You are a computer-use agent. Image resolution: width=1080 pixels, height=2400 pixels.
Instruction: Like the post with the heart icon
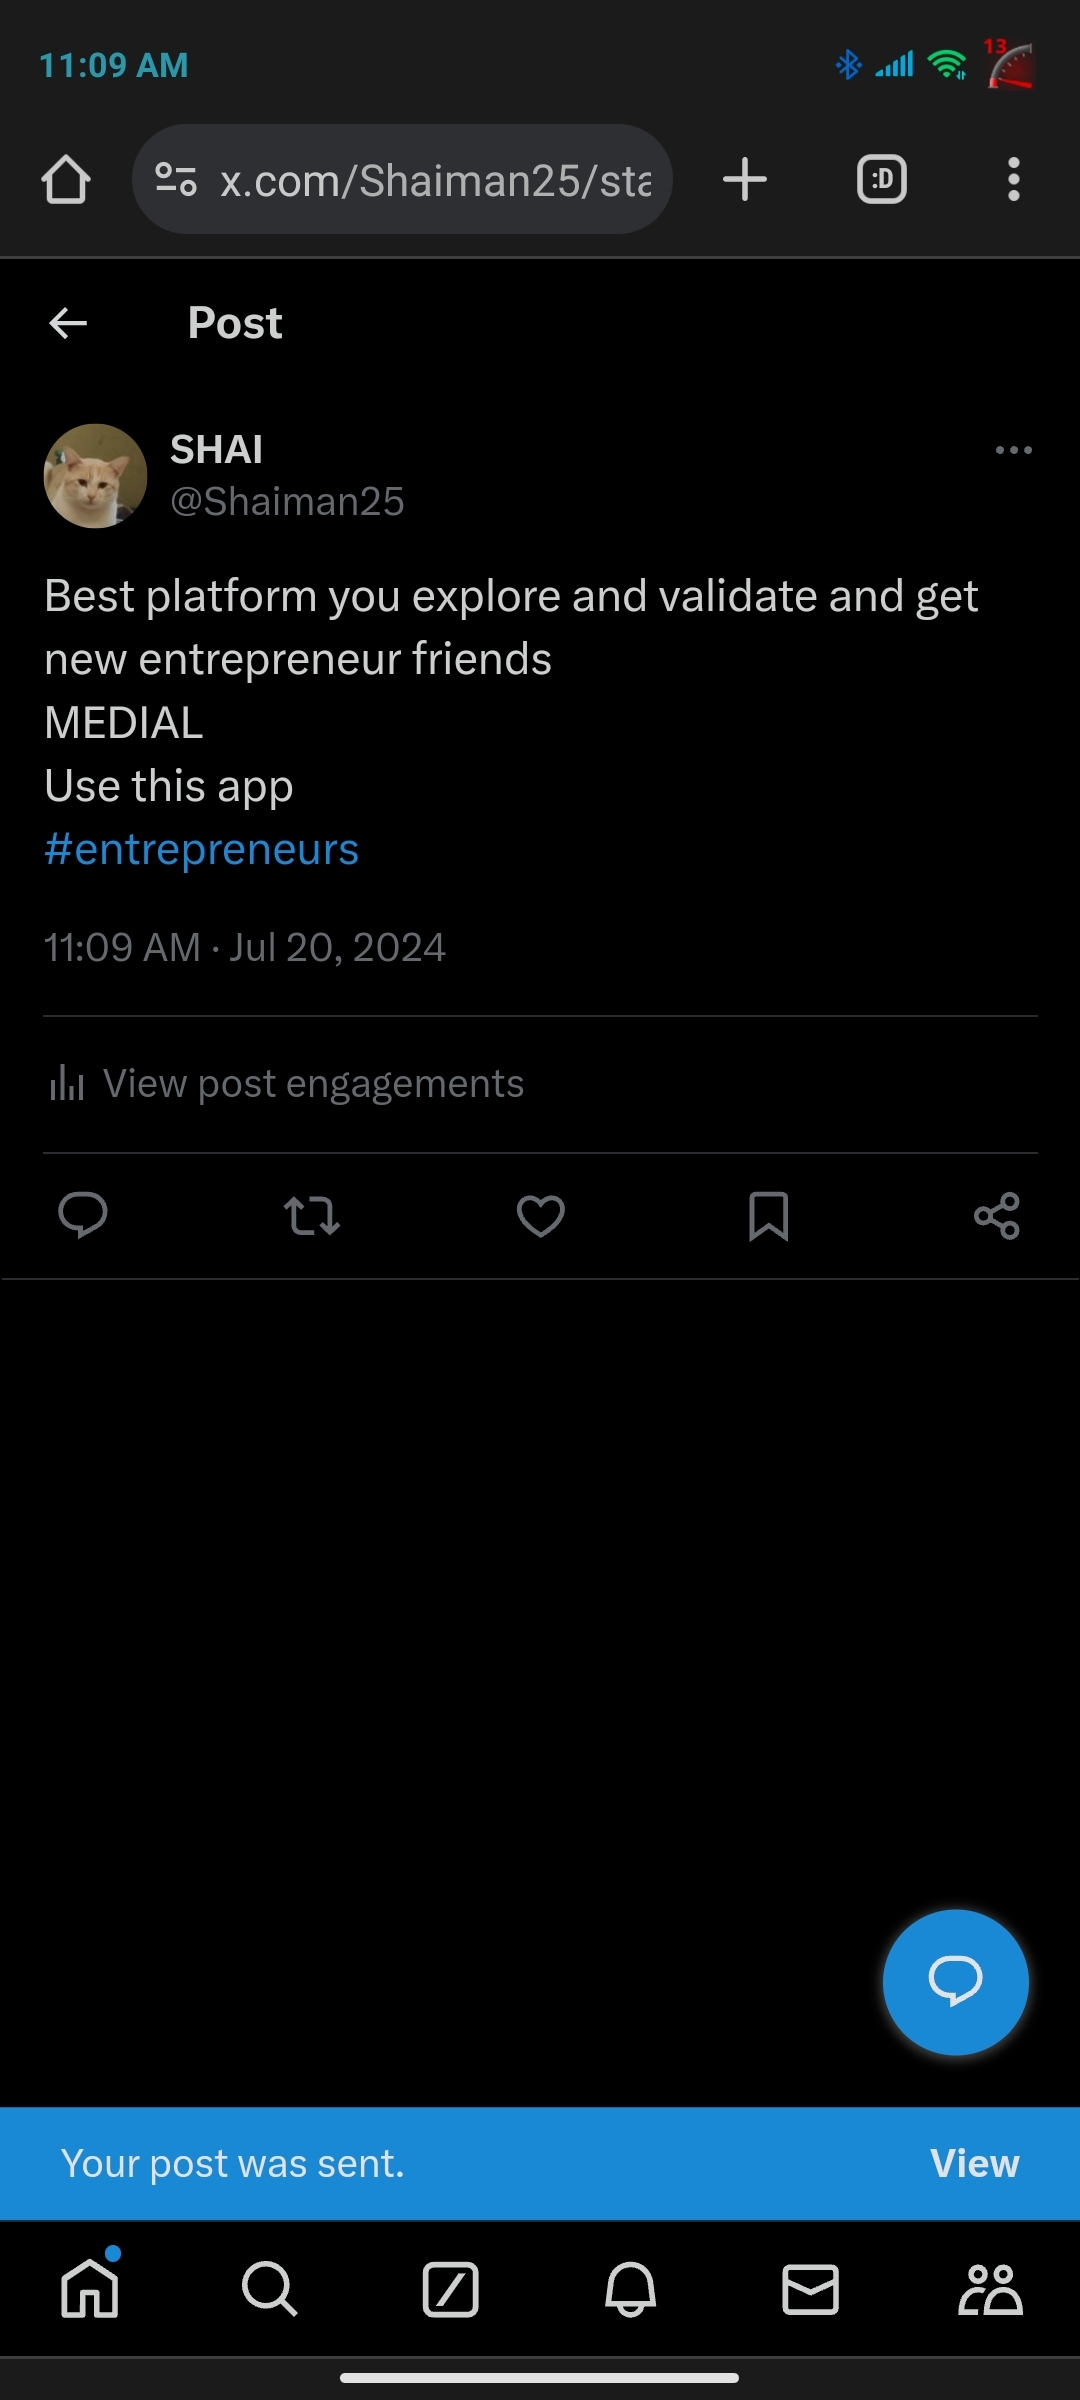click(541, 1216)
